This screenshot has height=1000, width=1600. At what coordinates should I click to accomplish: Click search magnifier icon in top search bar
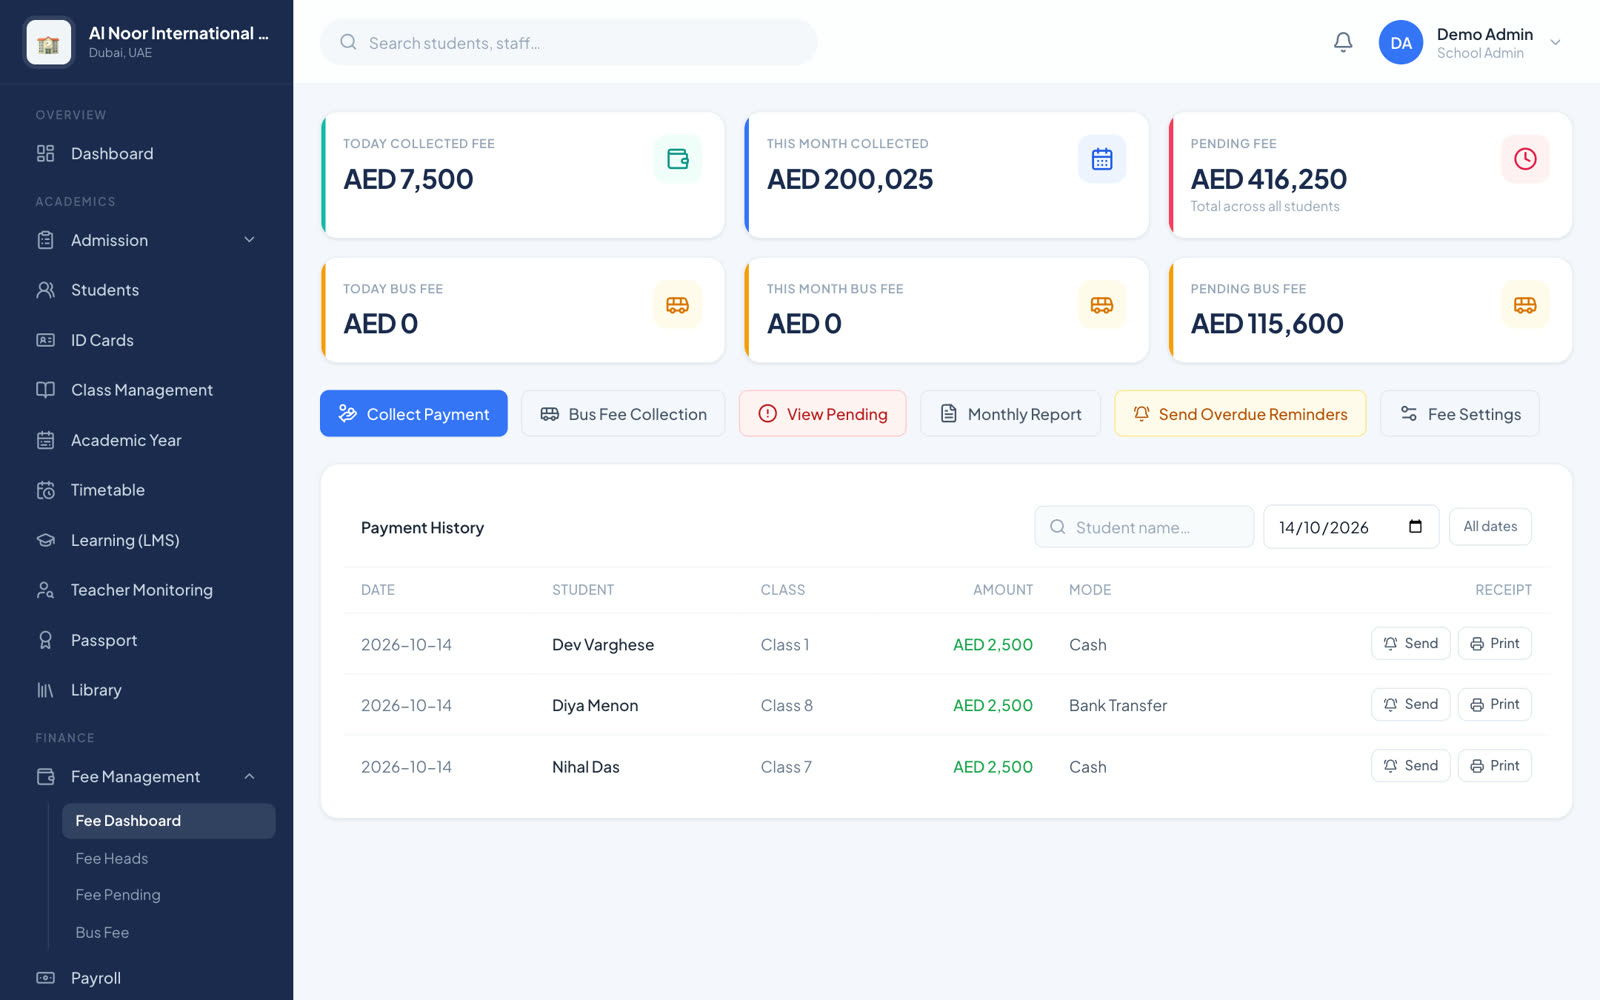[348, 42]
